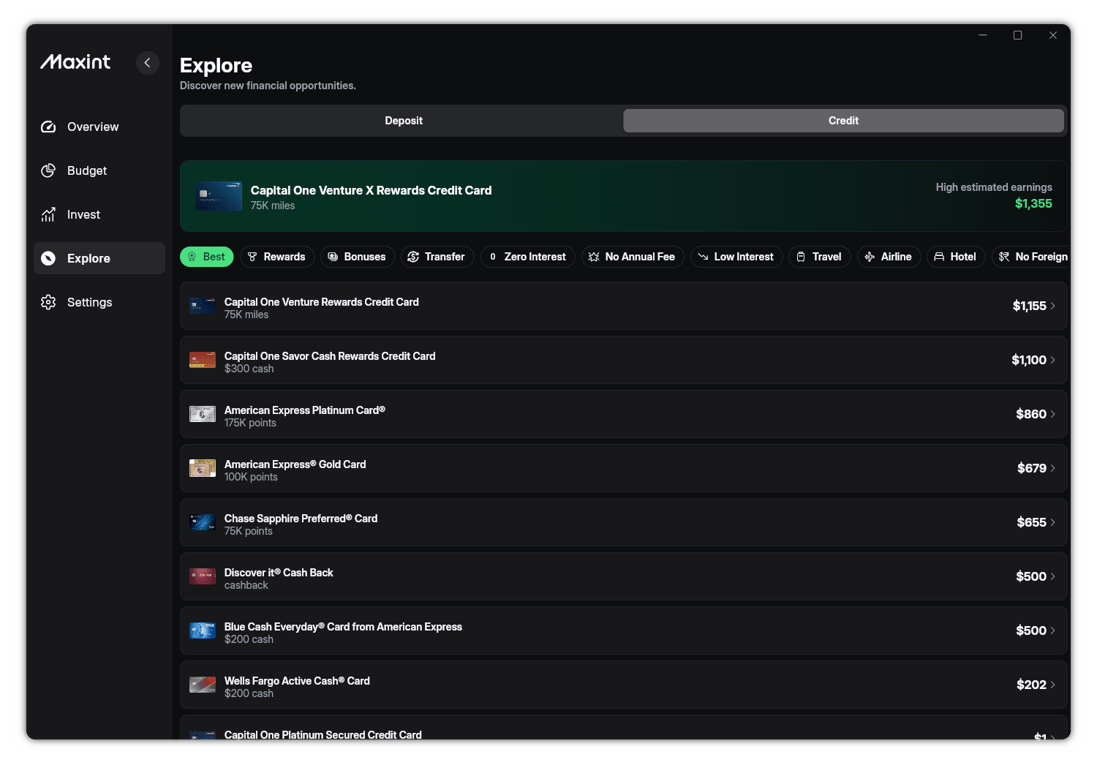This screenshot has height=768, width=1097.
Task: Click the Blue Cash Everyday card thumbnail
Action: [x=202, y=630]
